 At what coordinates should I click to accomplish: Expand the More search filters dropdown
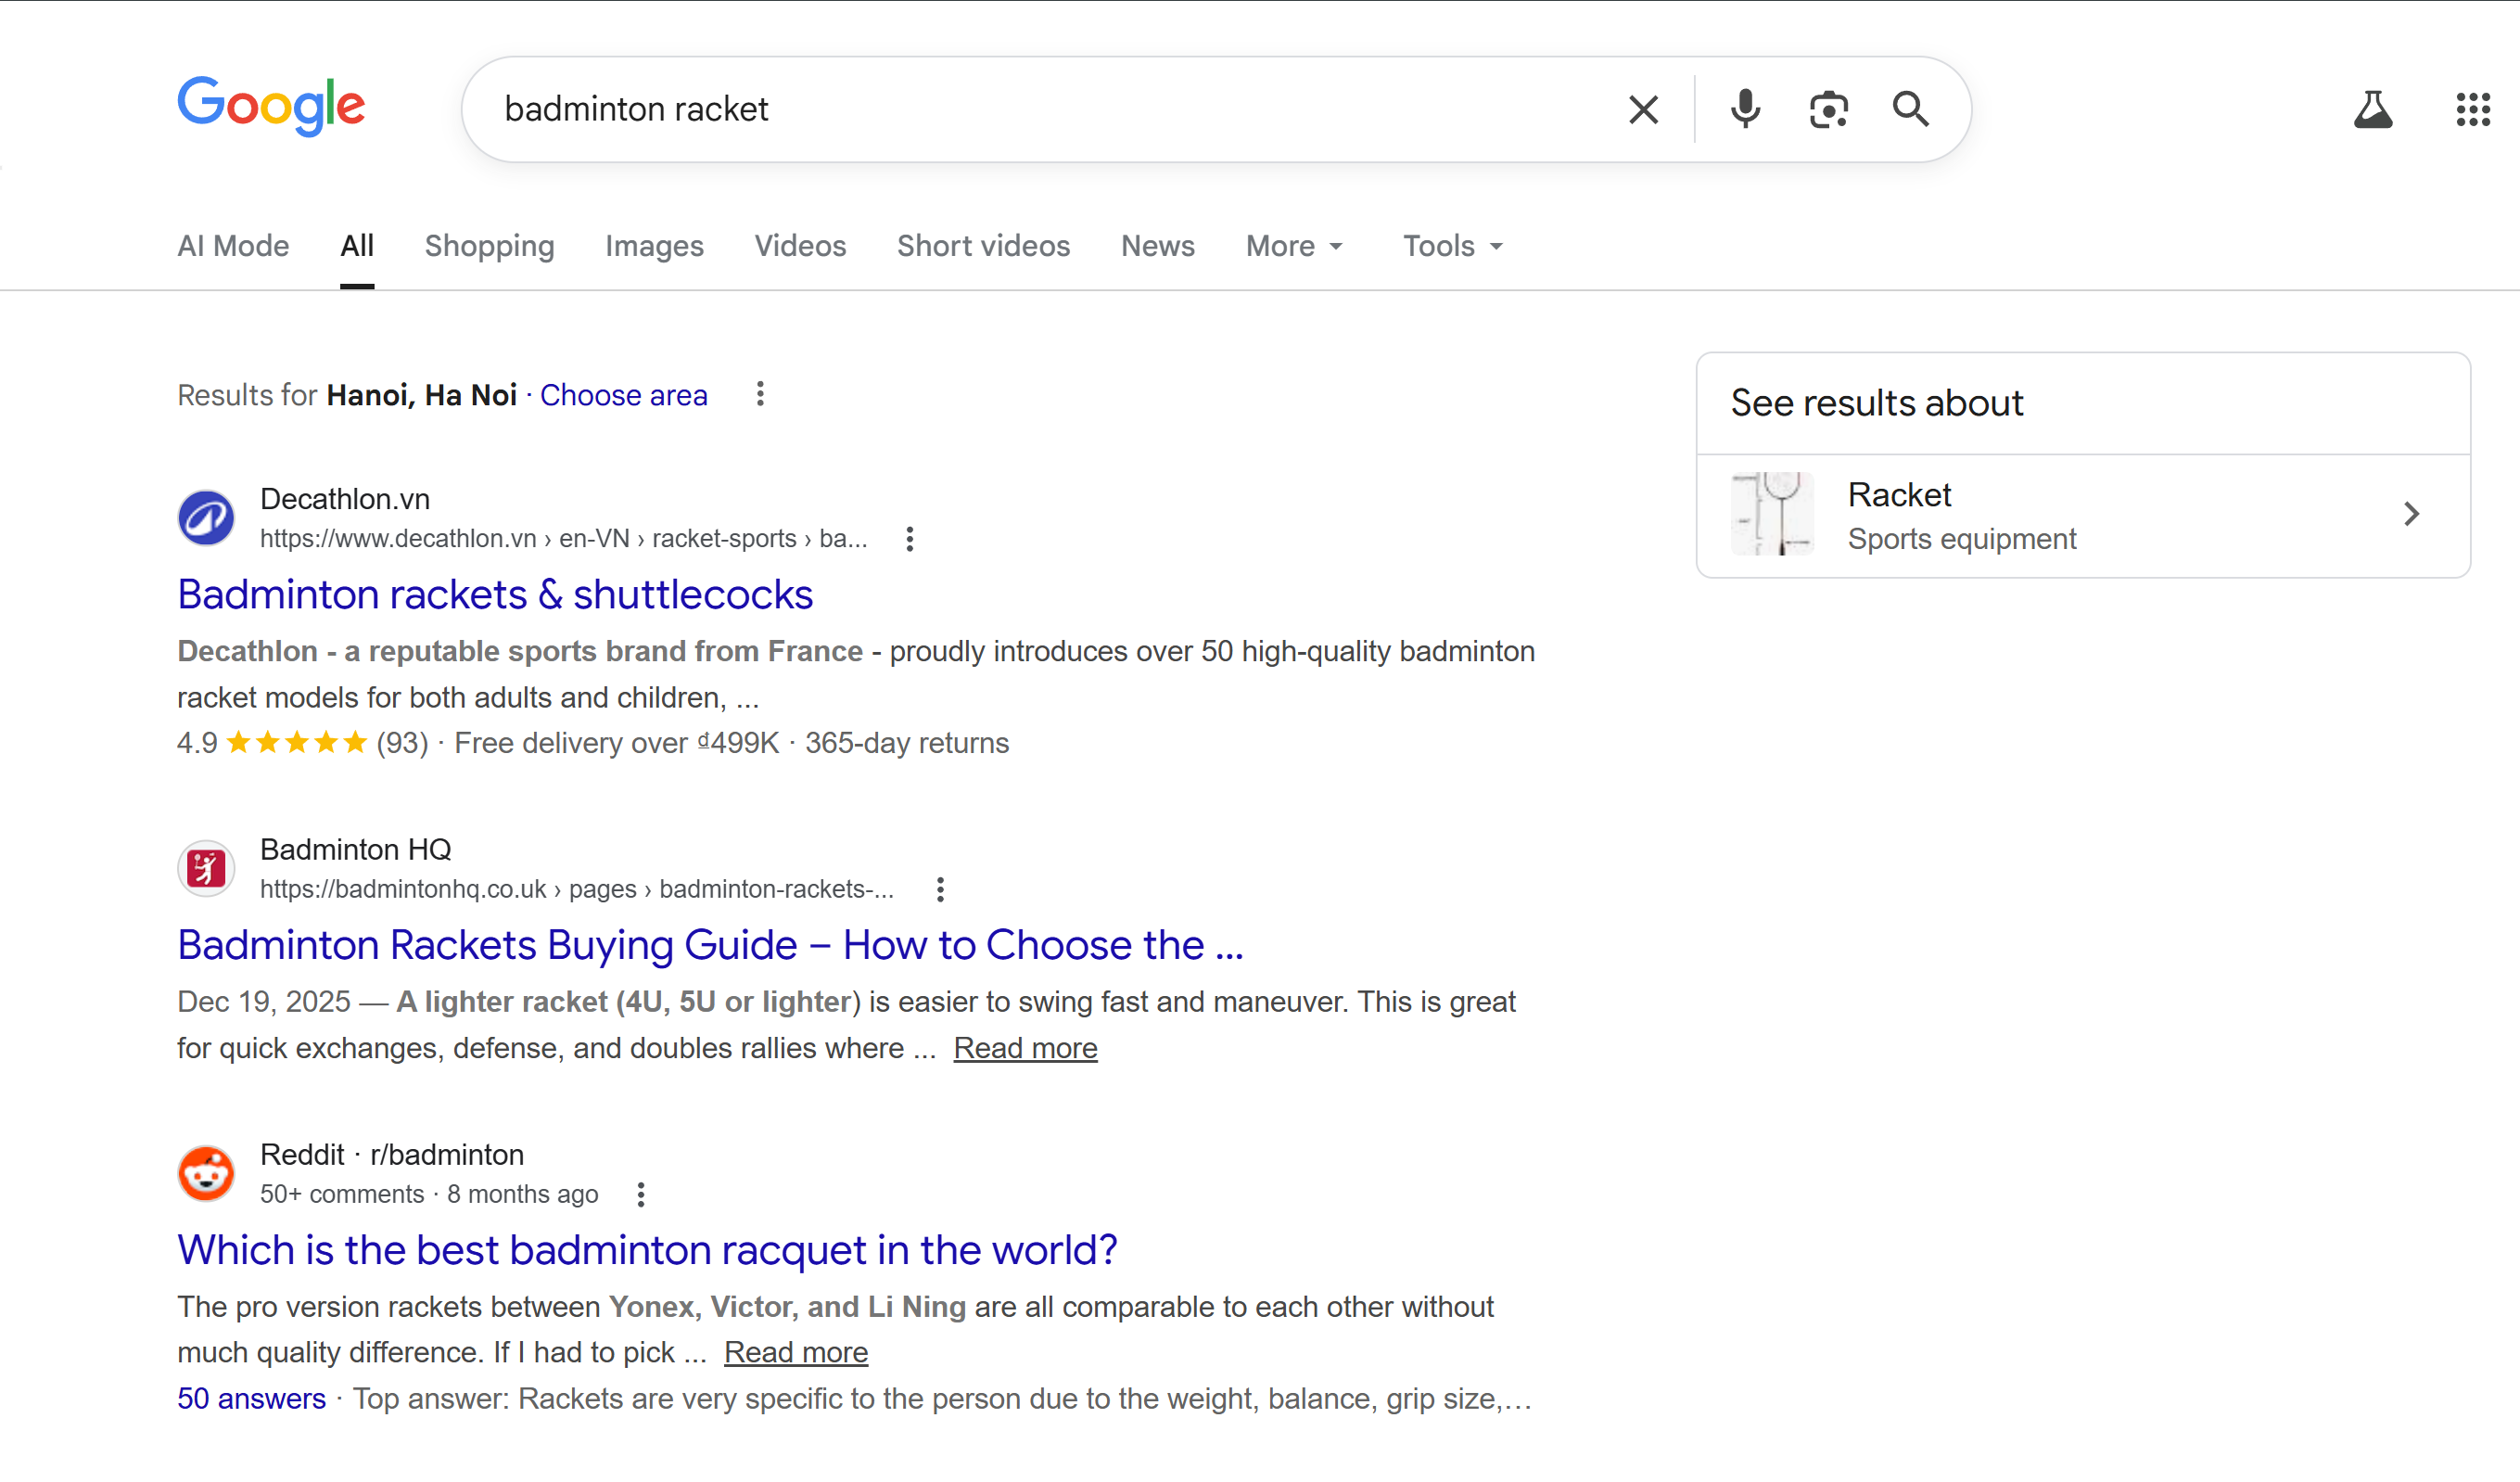coord(1294,246)
